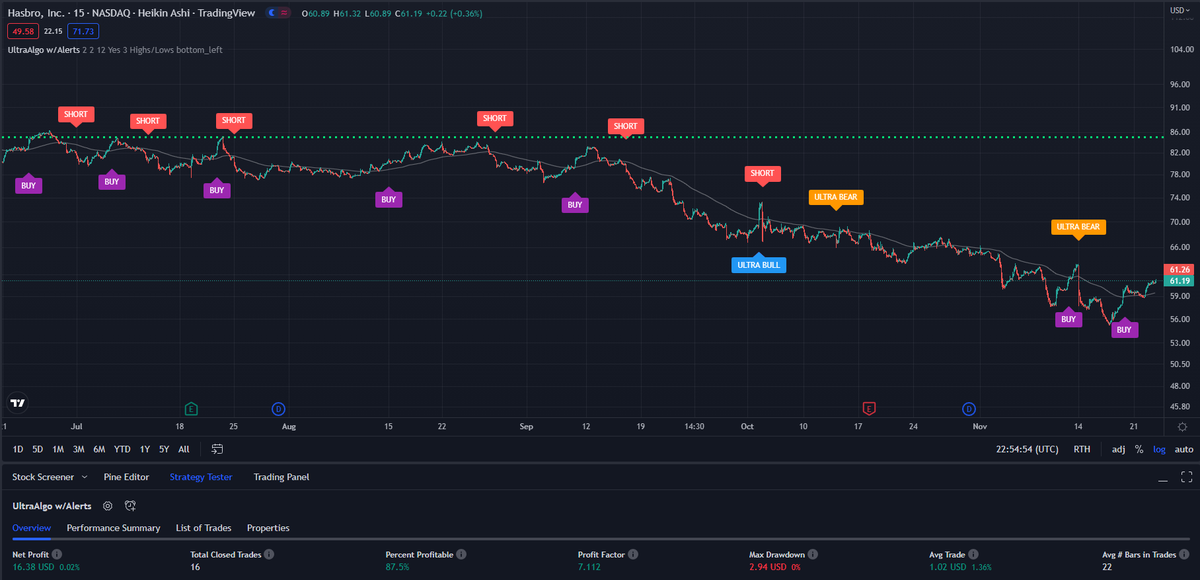The height and width of the screenshot is (580, 1200).
Task: Maximize the Strategy Tester panel
Action: 1187,477
